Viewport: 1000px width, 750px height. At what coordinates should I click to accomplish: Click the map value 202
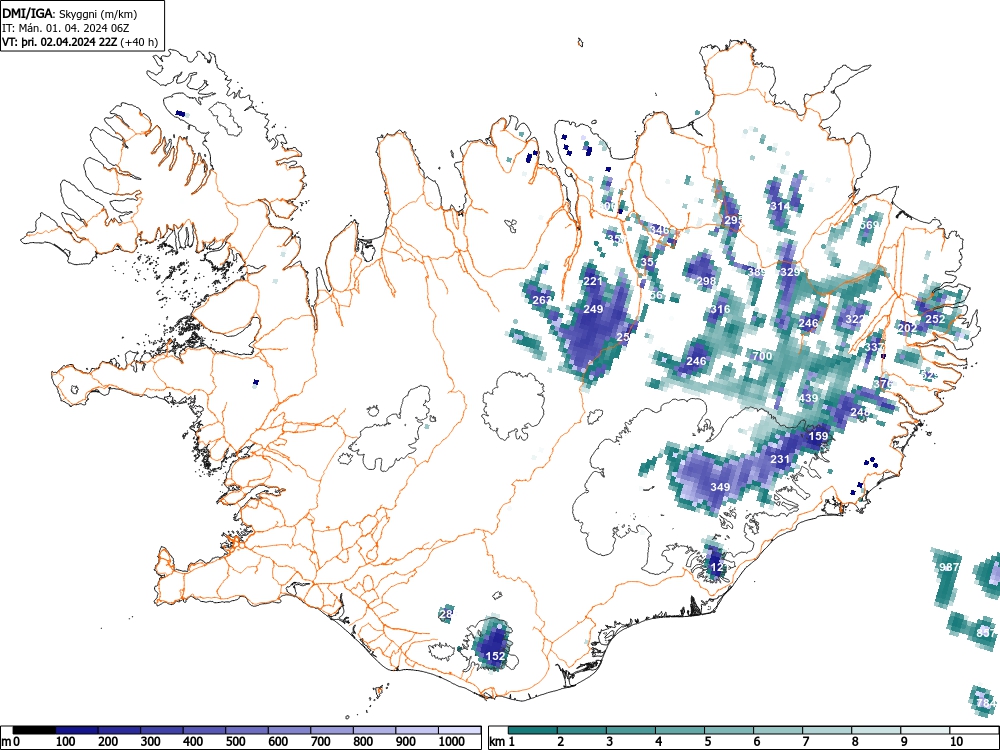[907, 328]
